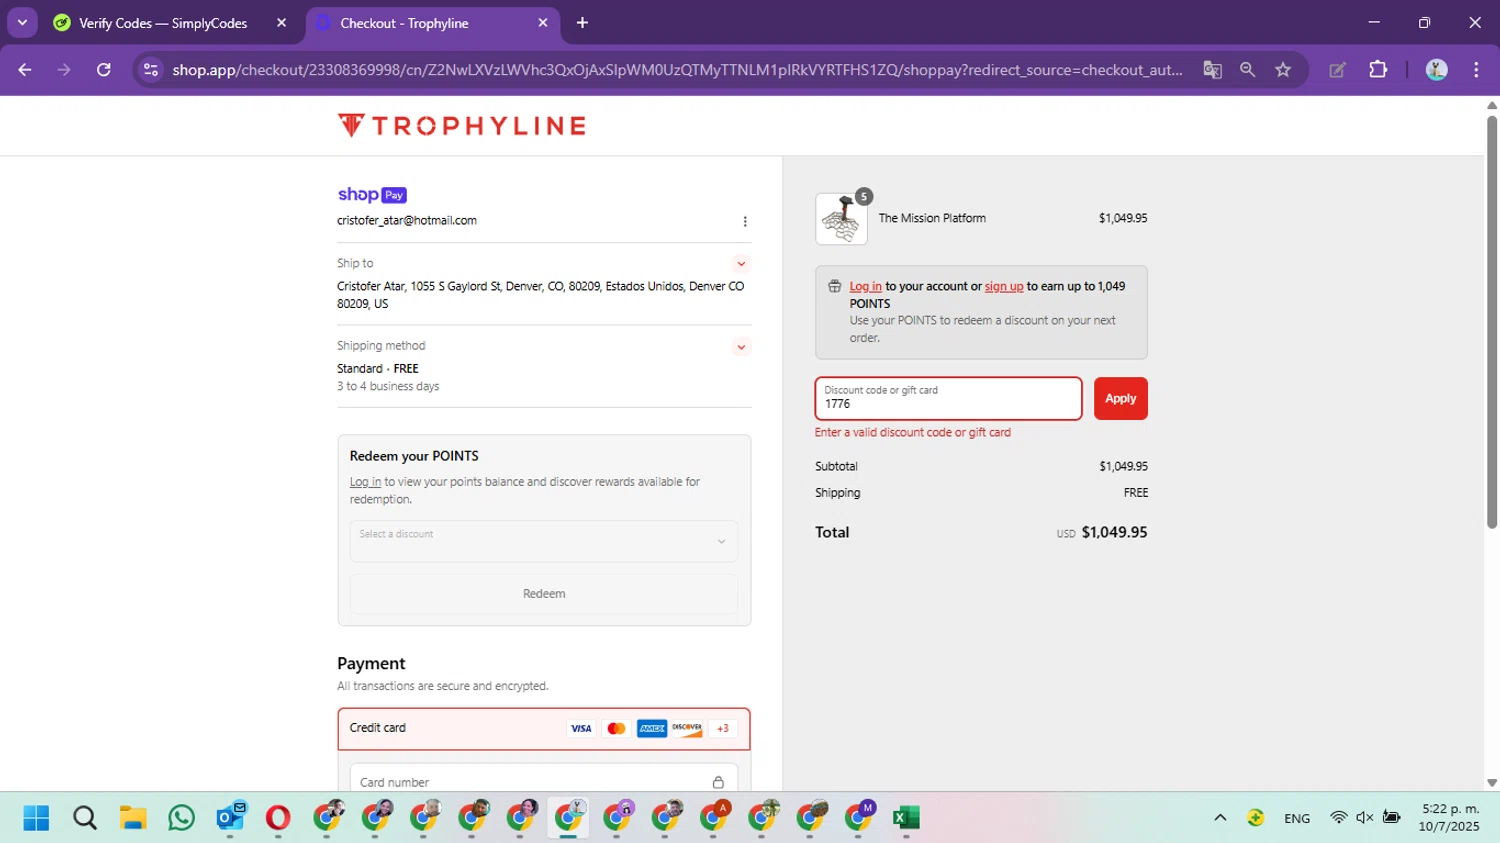Screen dimensions: 1500x843
Task: Toggle the volume mute icon
Action: click(x=1364, y=818)
